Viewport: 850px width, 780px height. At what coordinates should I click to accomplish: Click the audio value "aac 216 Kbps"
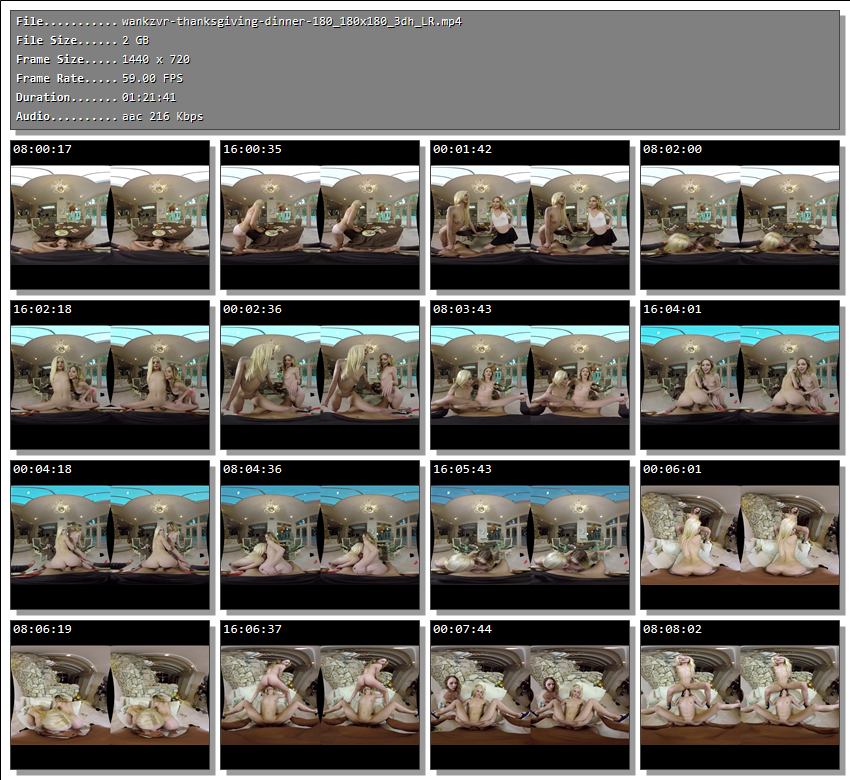coord(163,117)
